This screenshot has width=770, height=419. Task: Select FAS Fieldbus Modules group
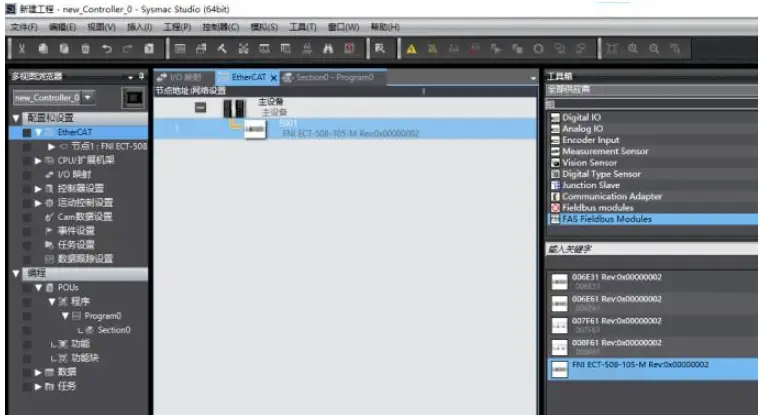click(x=652, y=219)
